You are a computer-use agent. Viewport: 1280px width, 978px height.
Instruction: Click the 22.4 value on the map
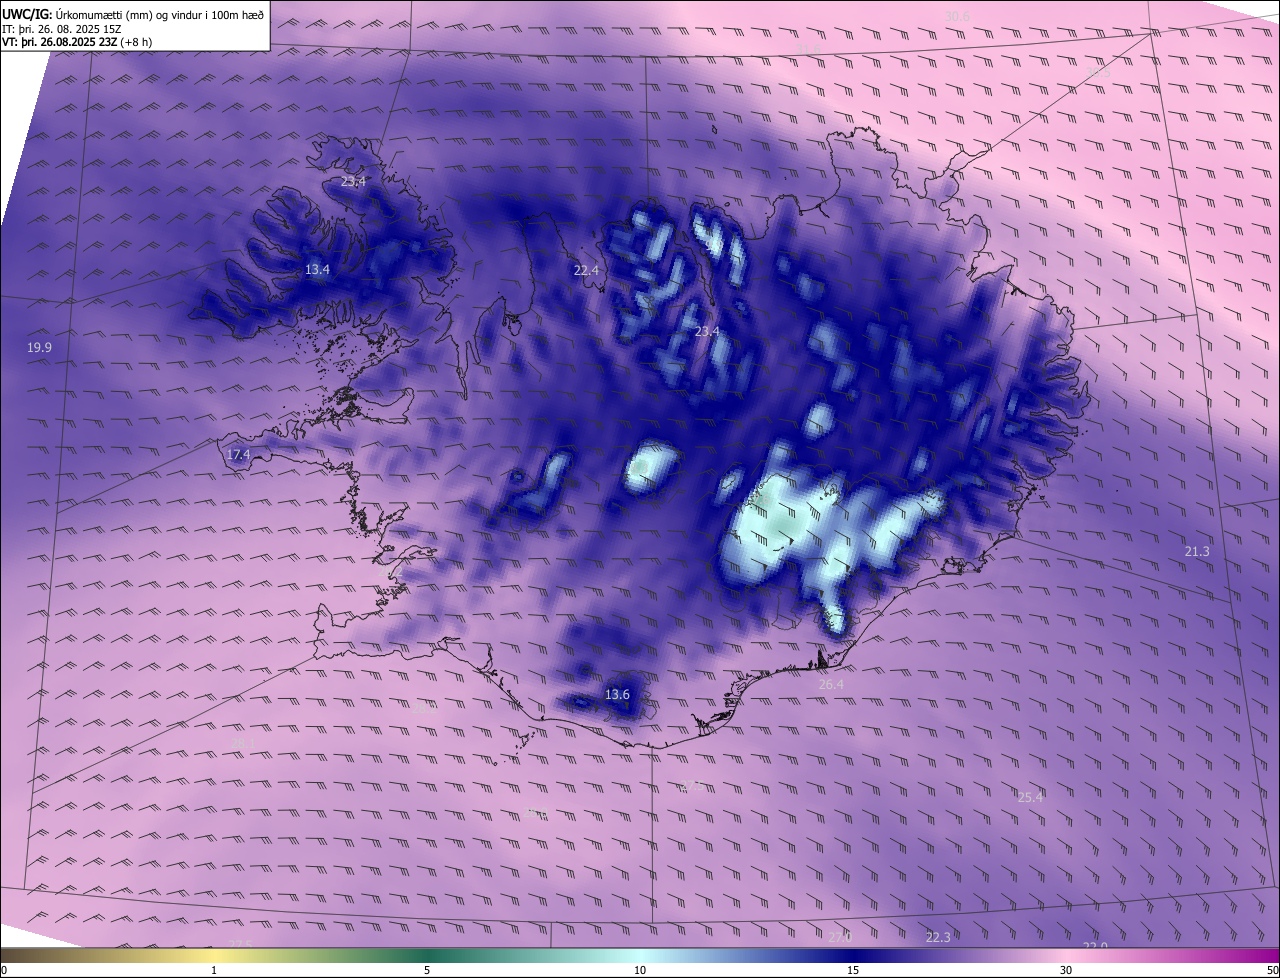[586, 270]
